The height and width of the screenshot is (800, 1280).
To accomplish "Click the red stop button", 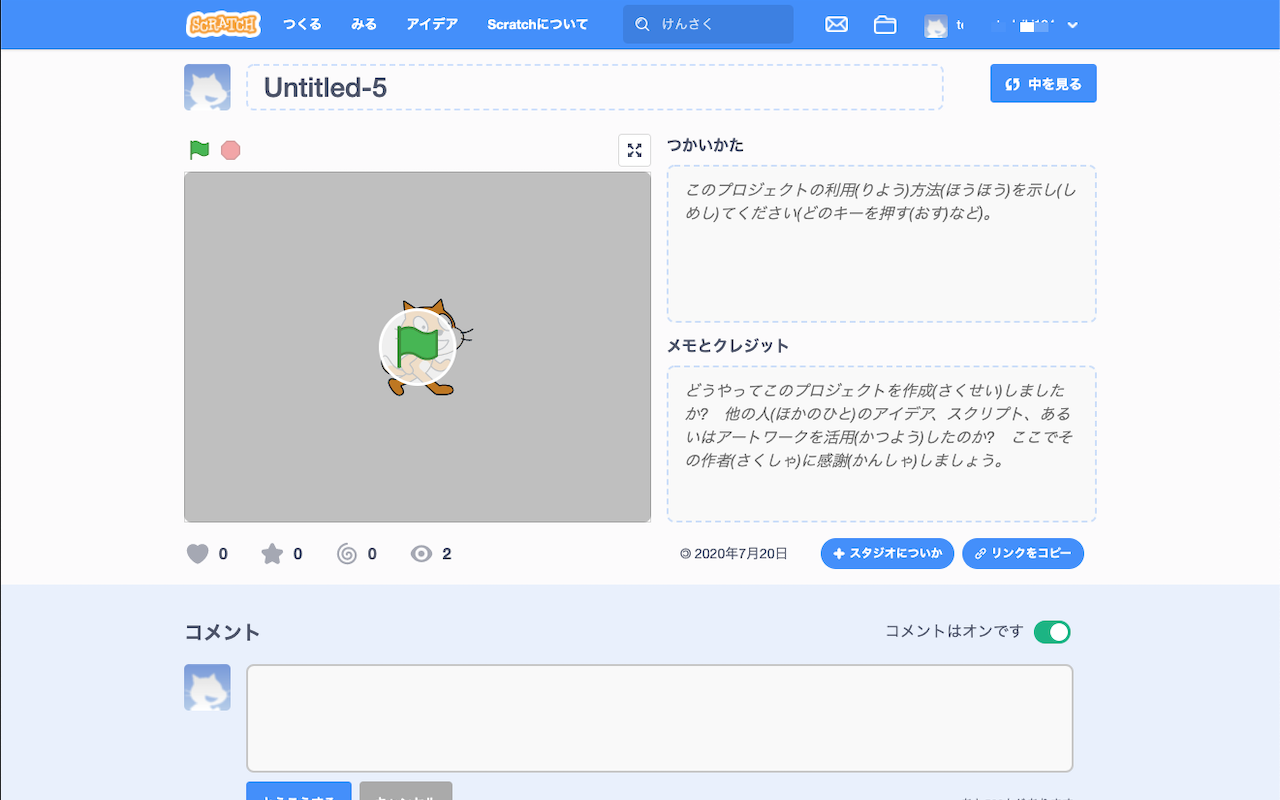I will coord(231,150).
